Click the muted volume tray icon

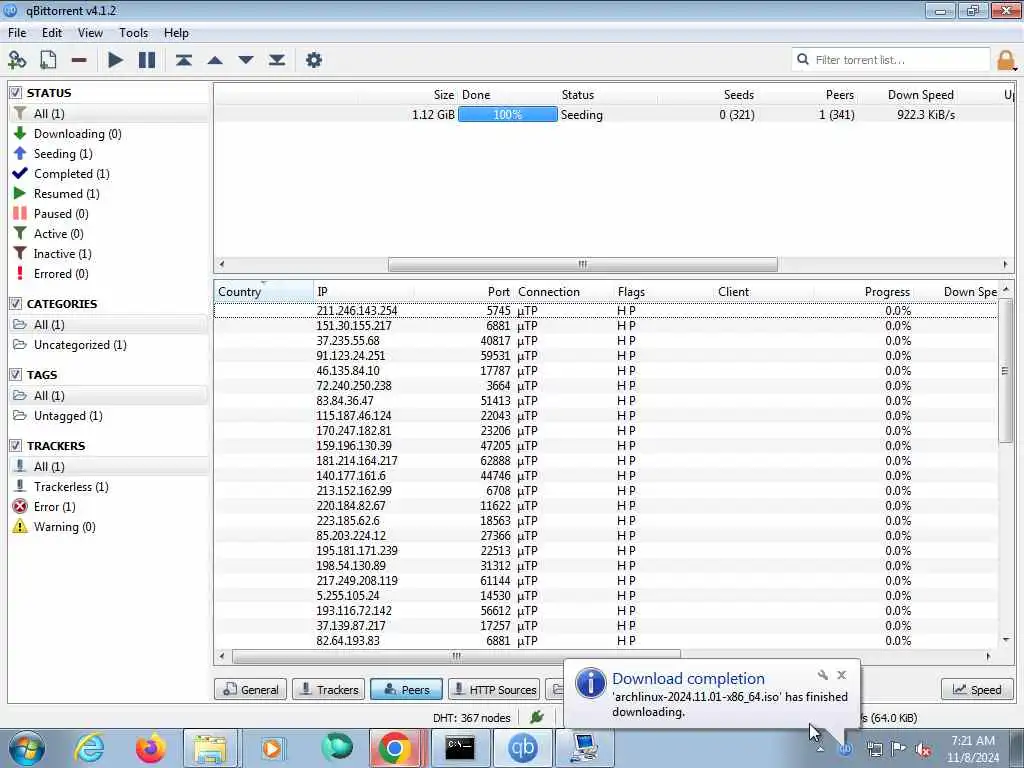click(x=923, y=749)
